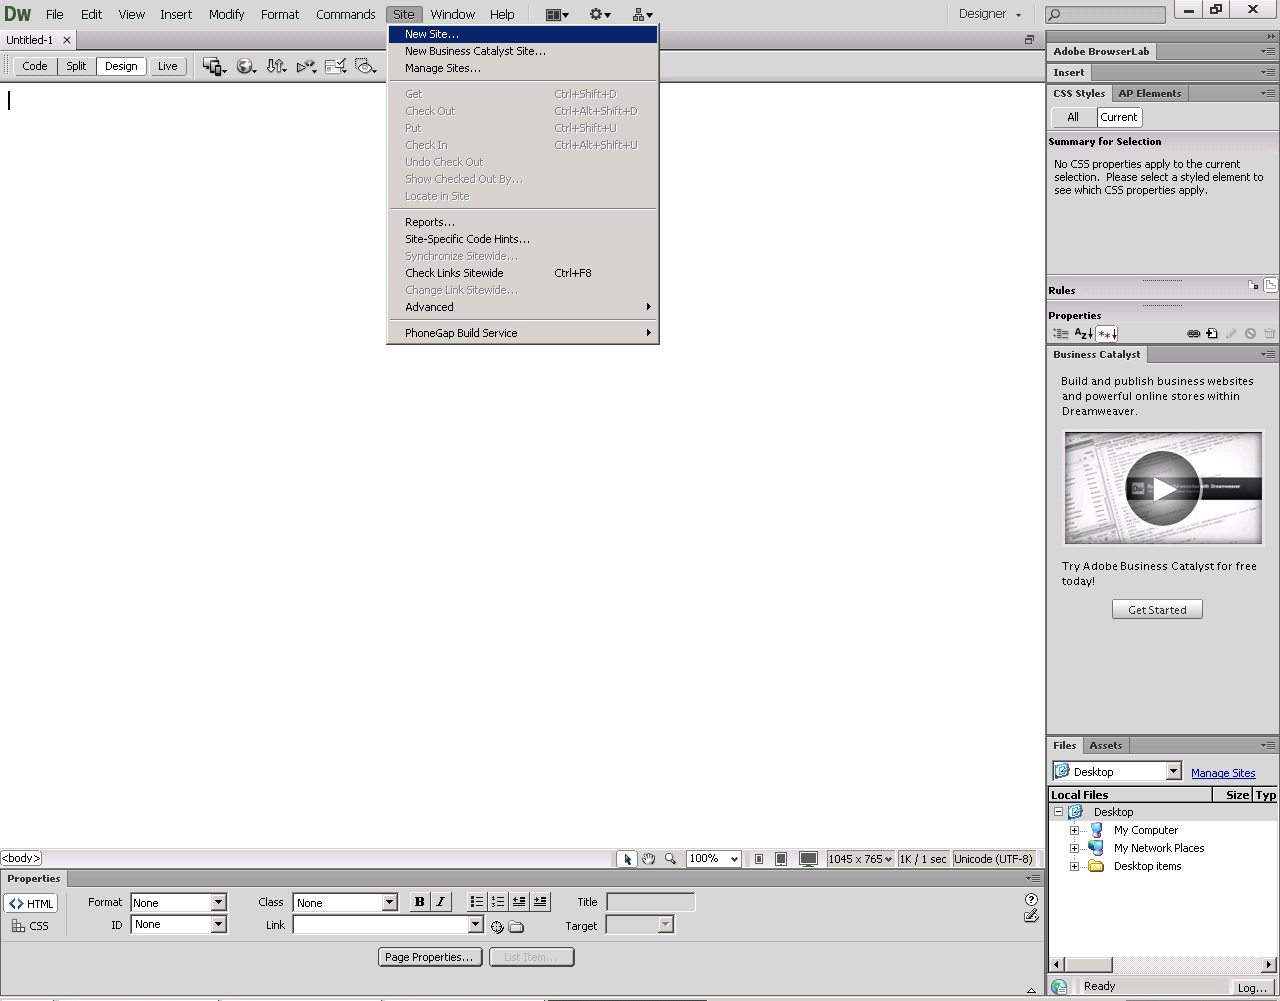Image resolution: width=1280 pixels, height=1001 pixels.
Task: Click the Ordered List icon
Action: (498, 902)
